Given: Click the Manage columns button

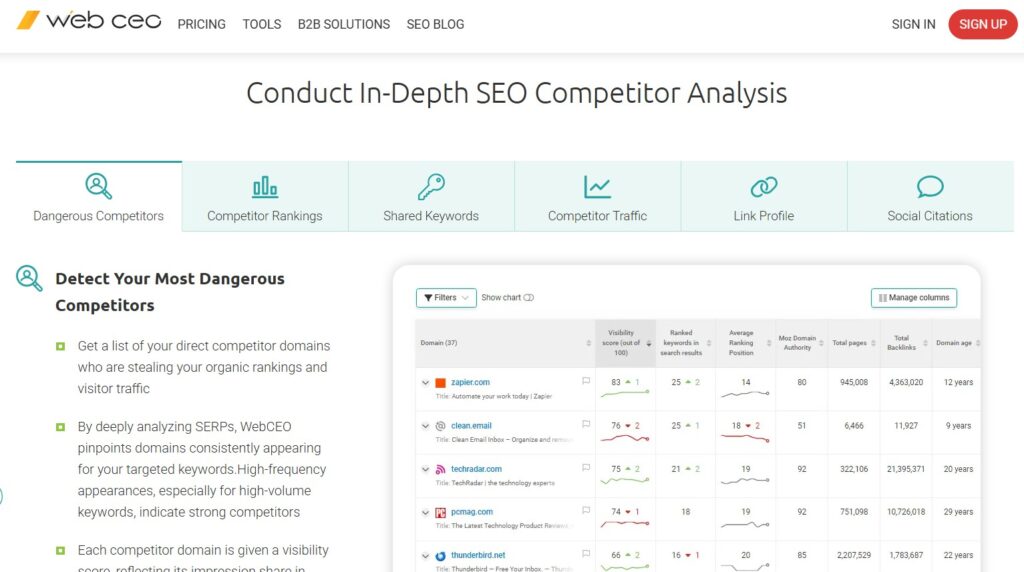Looking at the screenshot, I should pyautogui.click(x=913, y=297).
